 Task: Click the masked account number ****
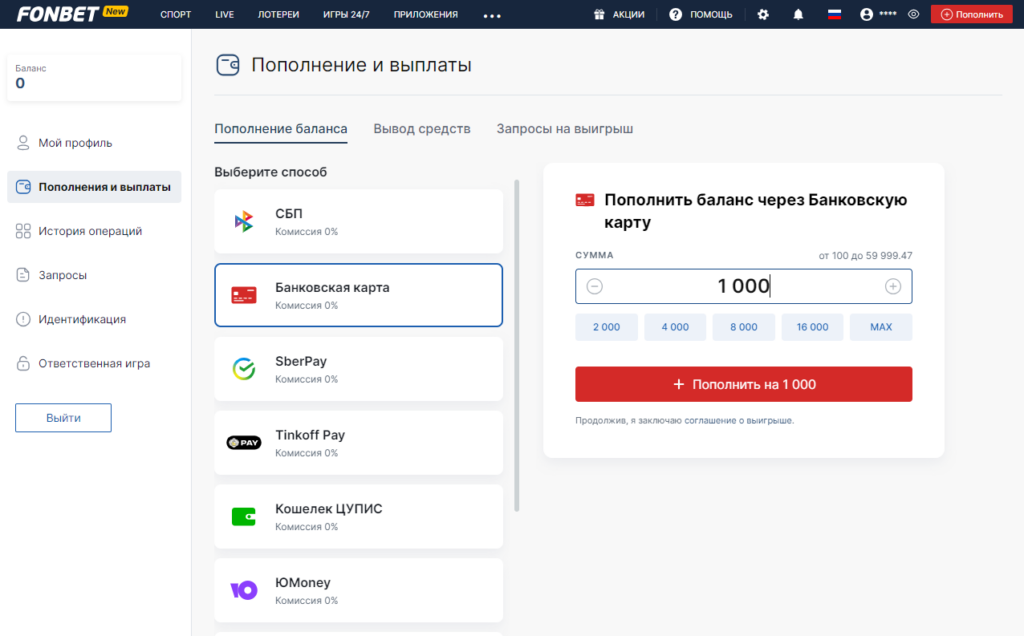[x=888, y=14]
